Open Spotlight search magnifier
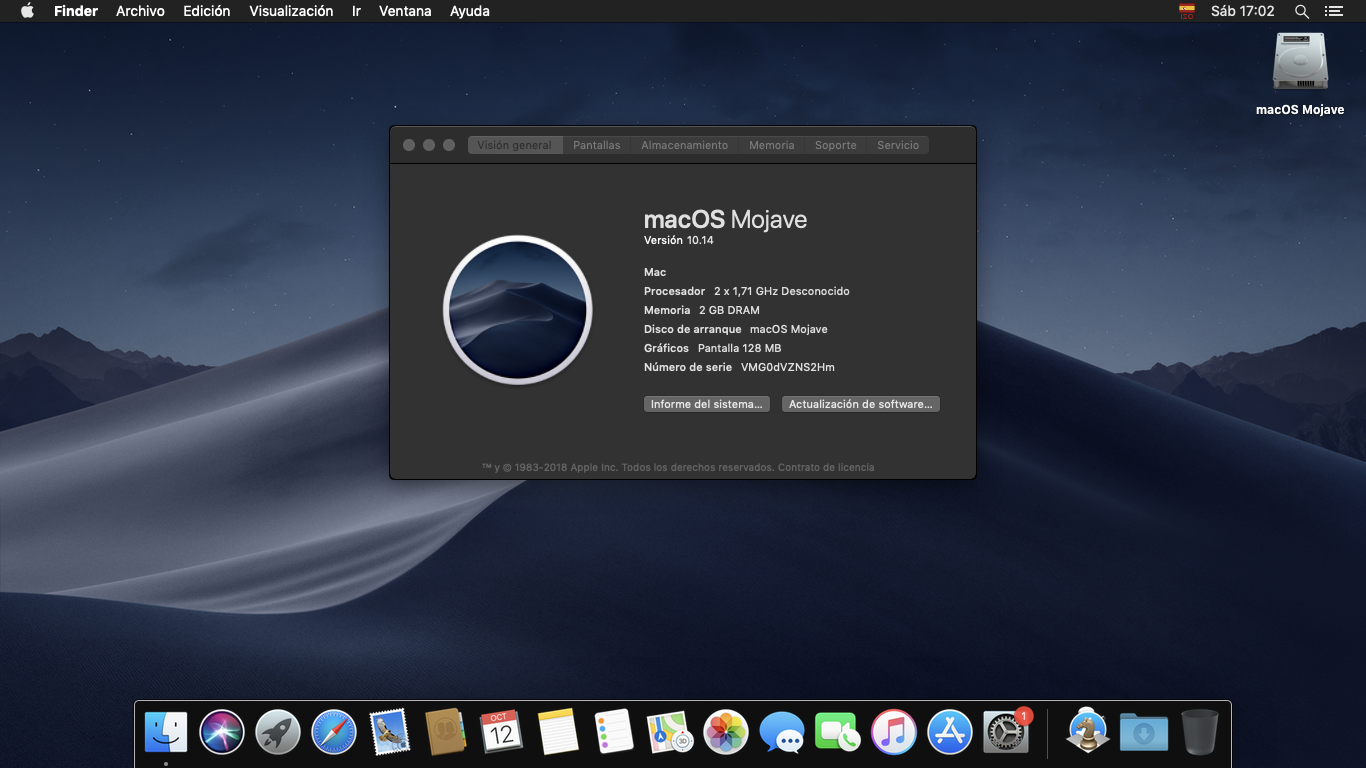The height and width of the screenshot is (768, 1366). 1302,11
